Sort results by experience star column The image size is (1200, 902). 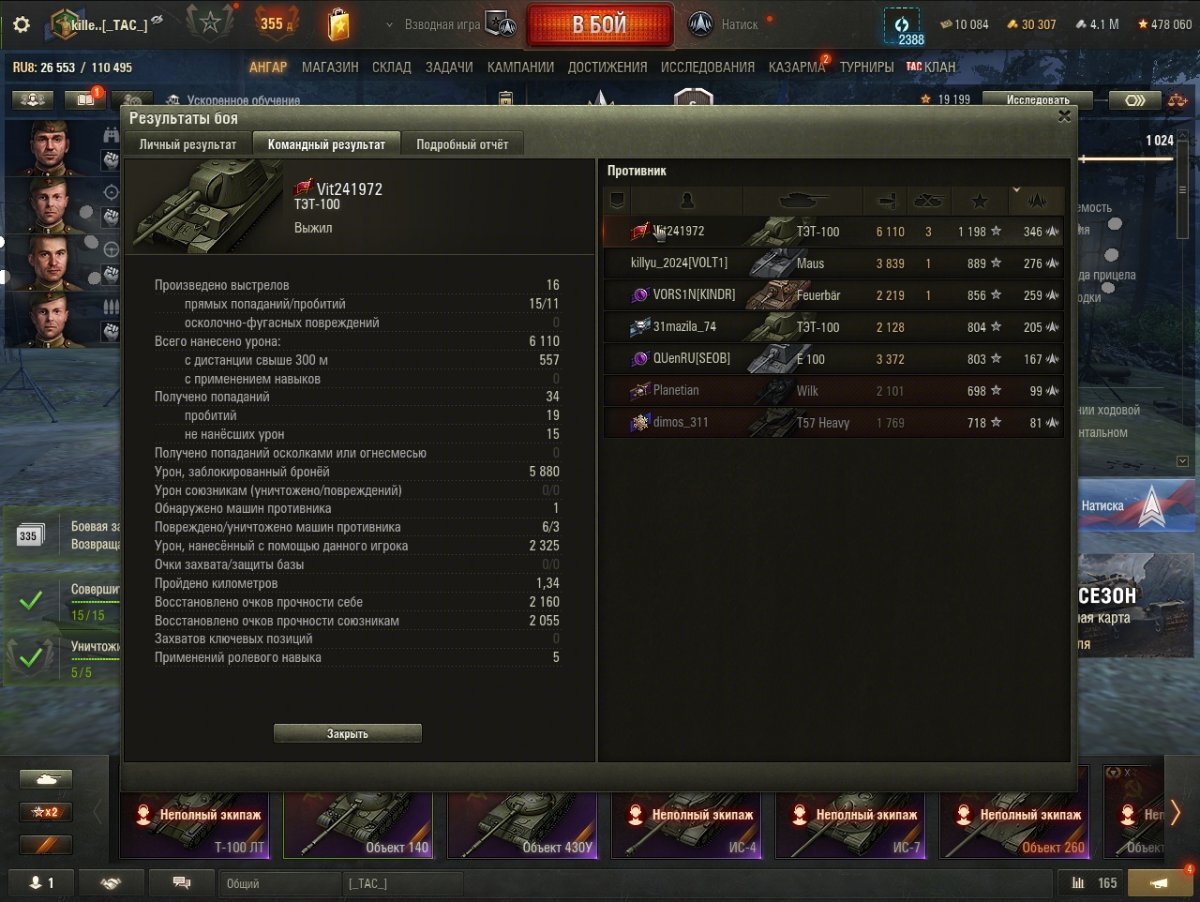979,201
